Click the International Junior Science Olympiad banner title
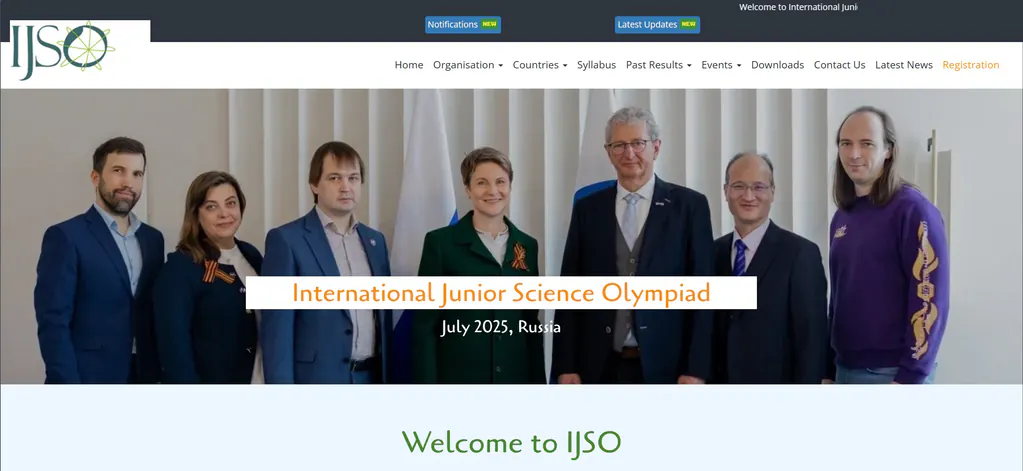The image size is (1023, 471). (501, 293)
